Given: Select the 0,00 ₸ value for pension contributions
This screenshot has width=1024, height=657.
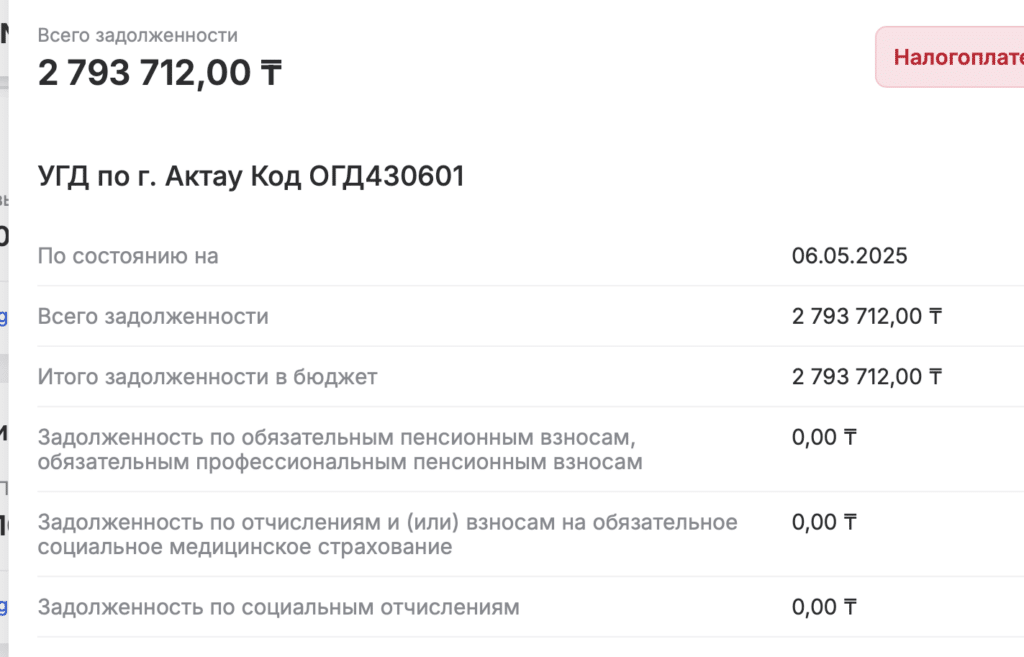Looking at the screenshot, I should [x=824, y=437].
